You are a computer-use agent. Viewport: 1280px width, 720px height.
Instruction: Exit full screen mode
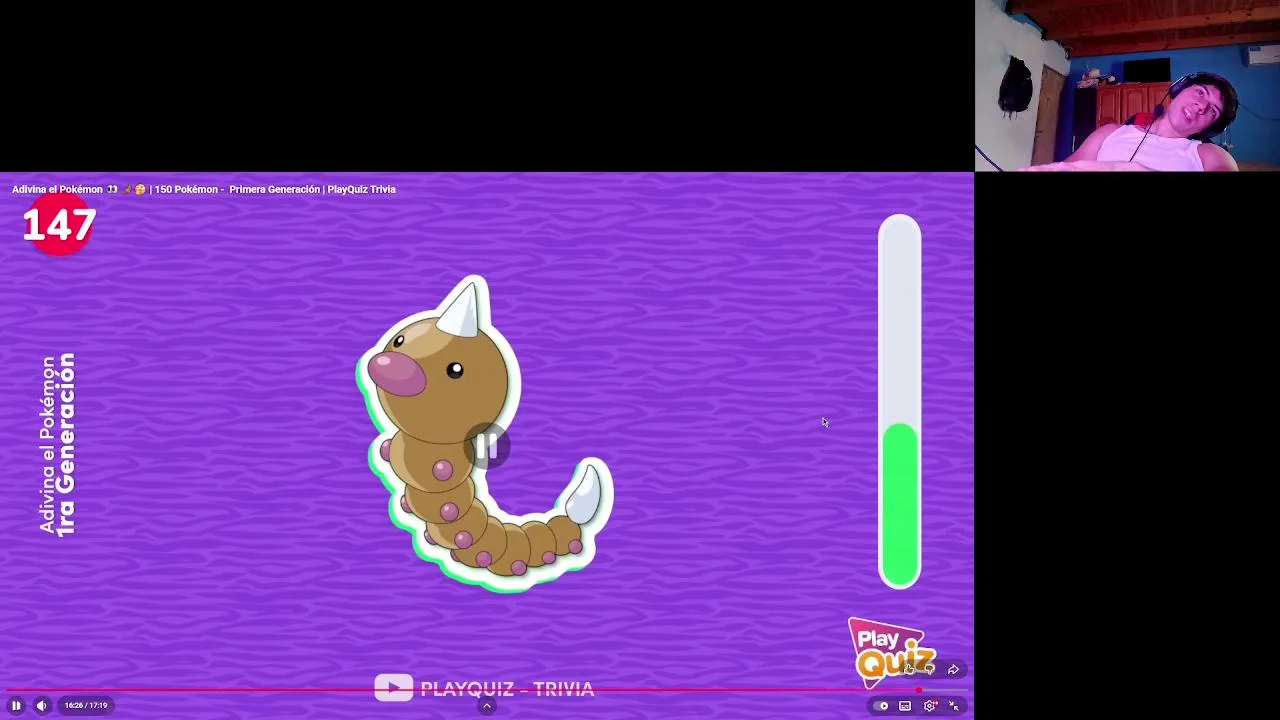955,706
